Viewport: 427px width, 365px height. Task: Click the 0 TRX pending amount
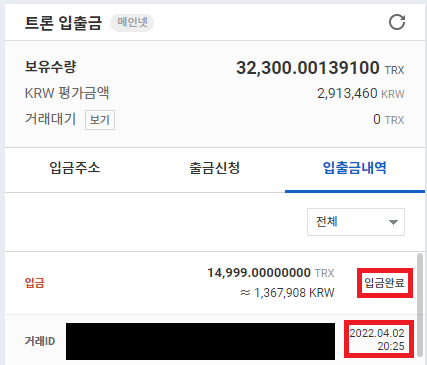click(x=389, y=119)
